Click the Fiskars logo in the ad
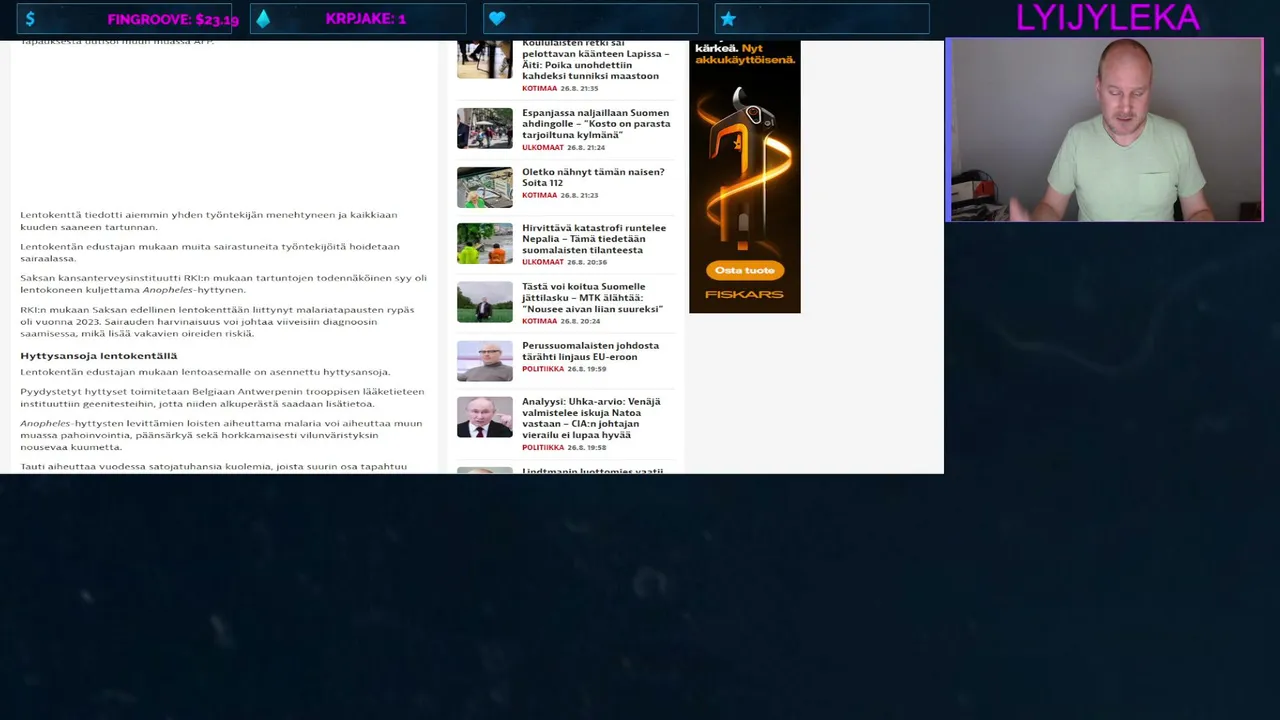This screenshot has height=720, width=1280. click(x=745, y=294)
